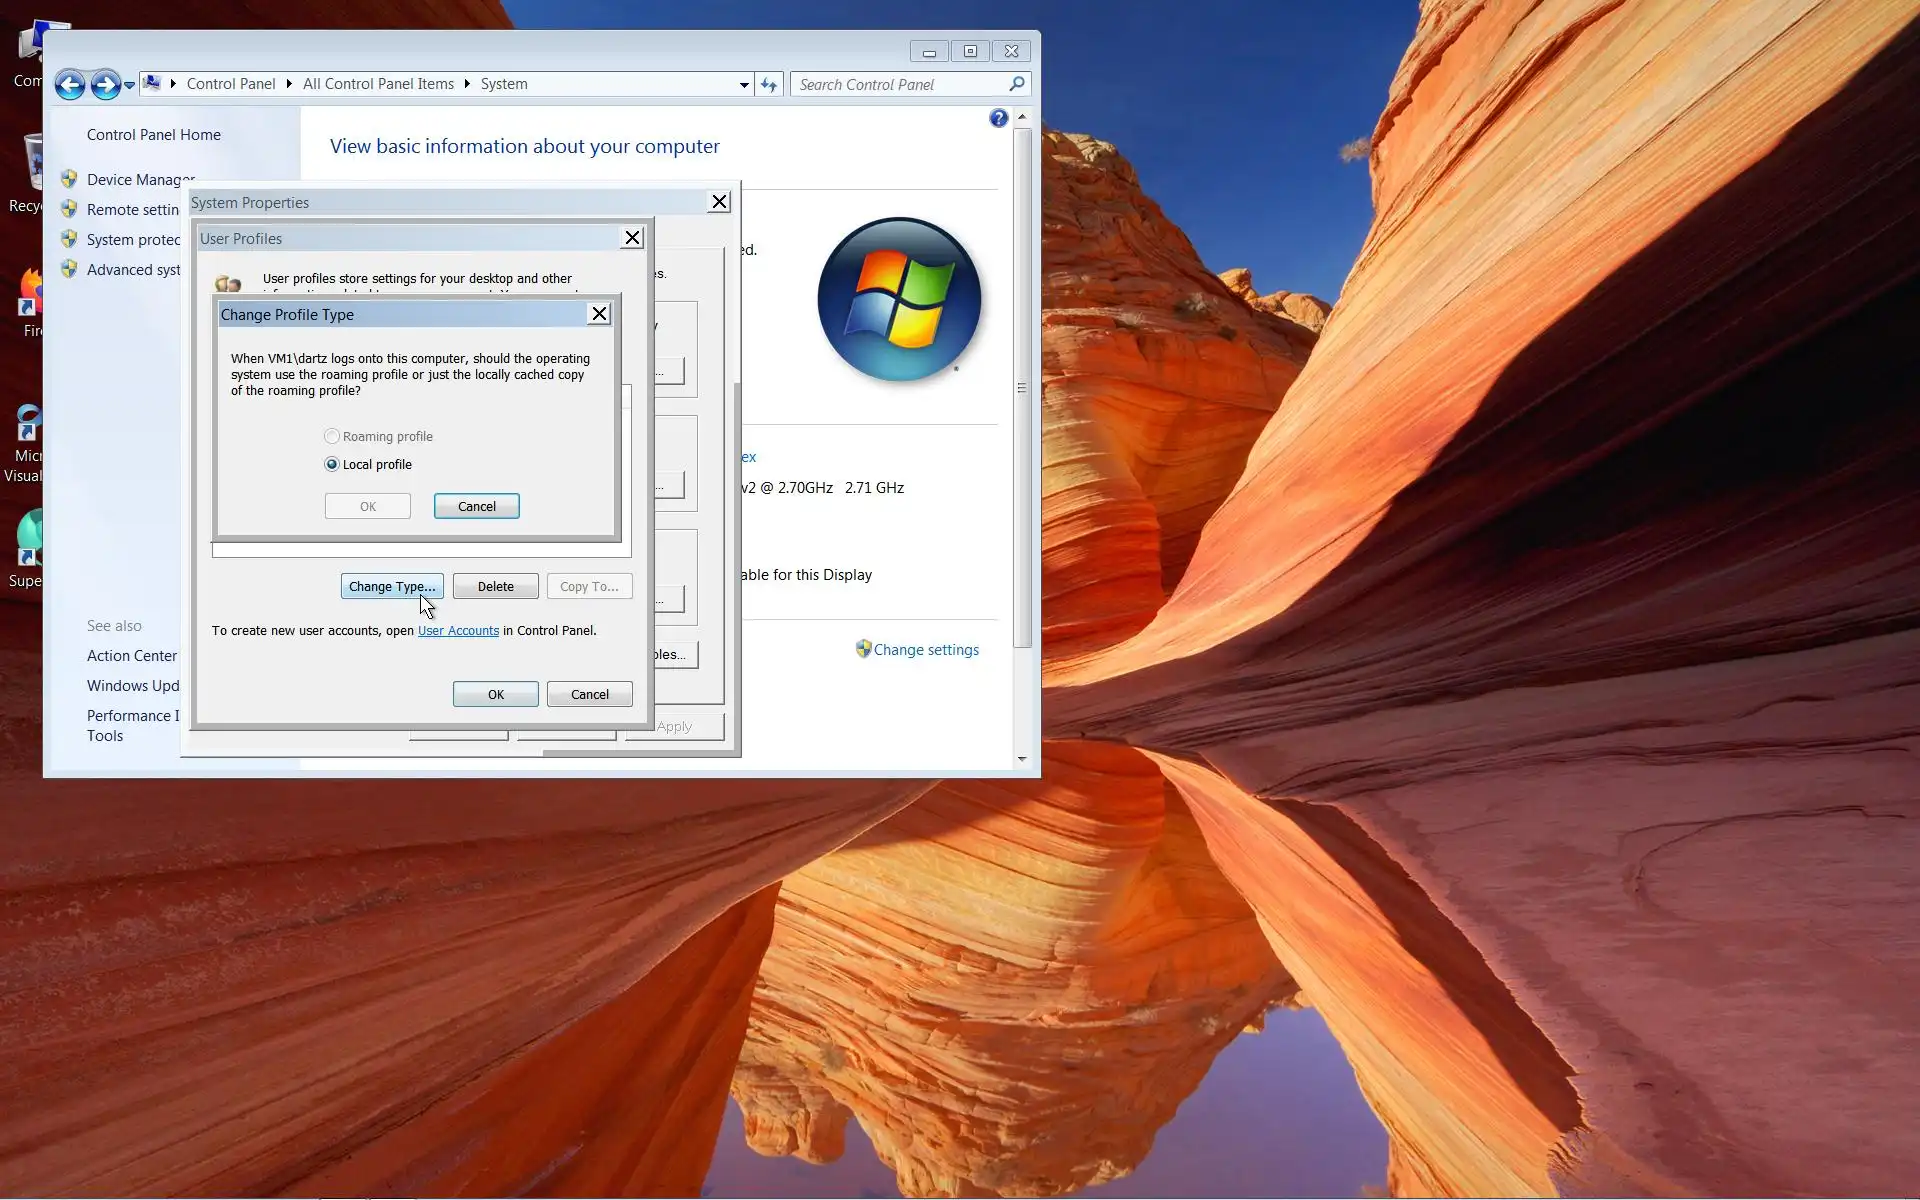Click the shield icon beside Remote settings
The image size is (1920, 1200).
[x=69, y=209]
